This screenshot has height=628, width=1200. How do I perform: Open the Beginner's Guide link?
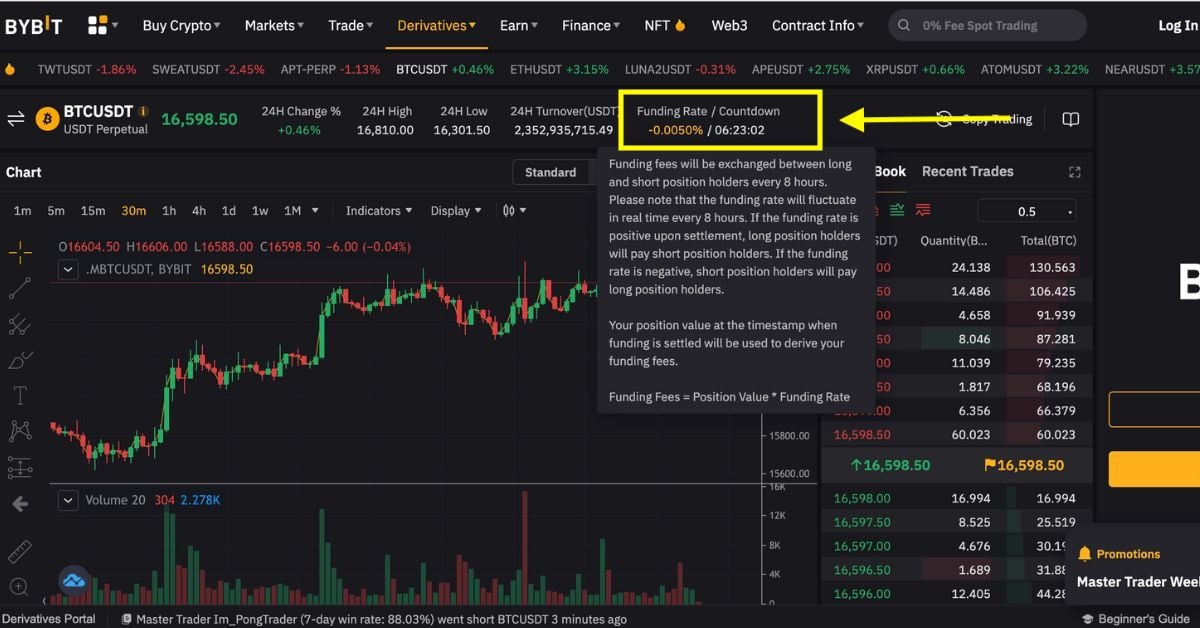(x=1134, y=619)
